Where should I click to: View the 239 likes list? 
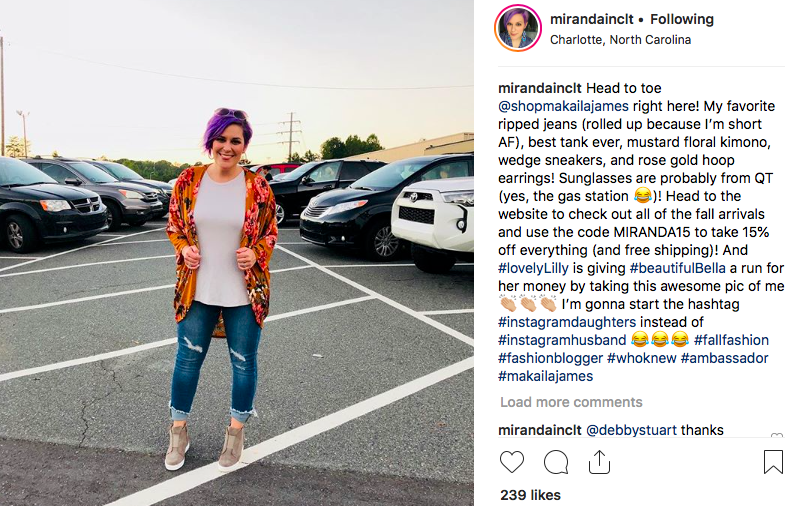click(530, 495)
